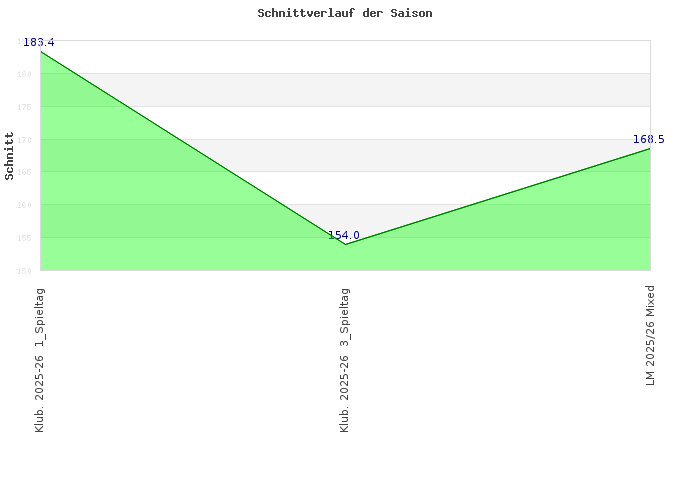The width and height of the screenshot is (690, 500).
Task: Click the 154.0 data label
Action: 344,236
